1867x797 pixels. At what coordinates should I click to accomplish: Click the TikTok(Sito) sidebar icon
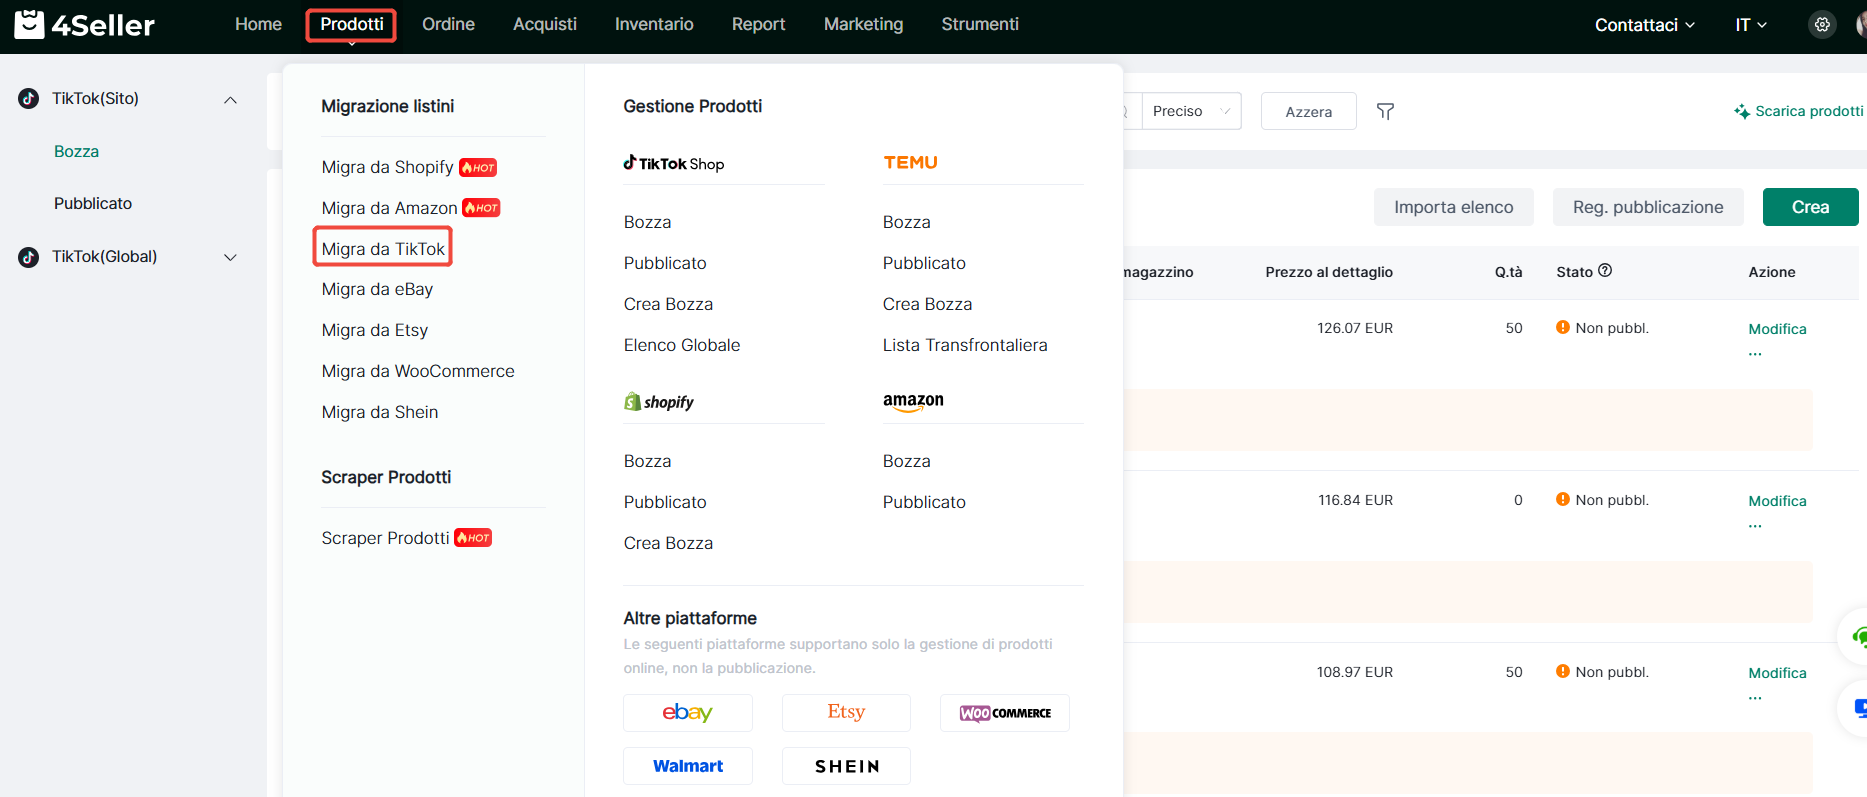point(29,98)
